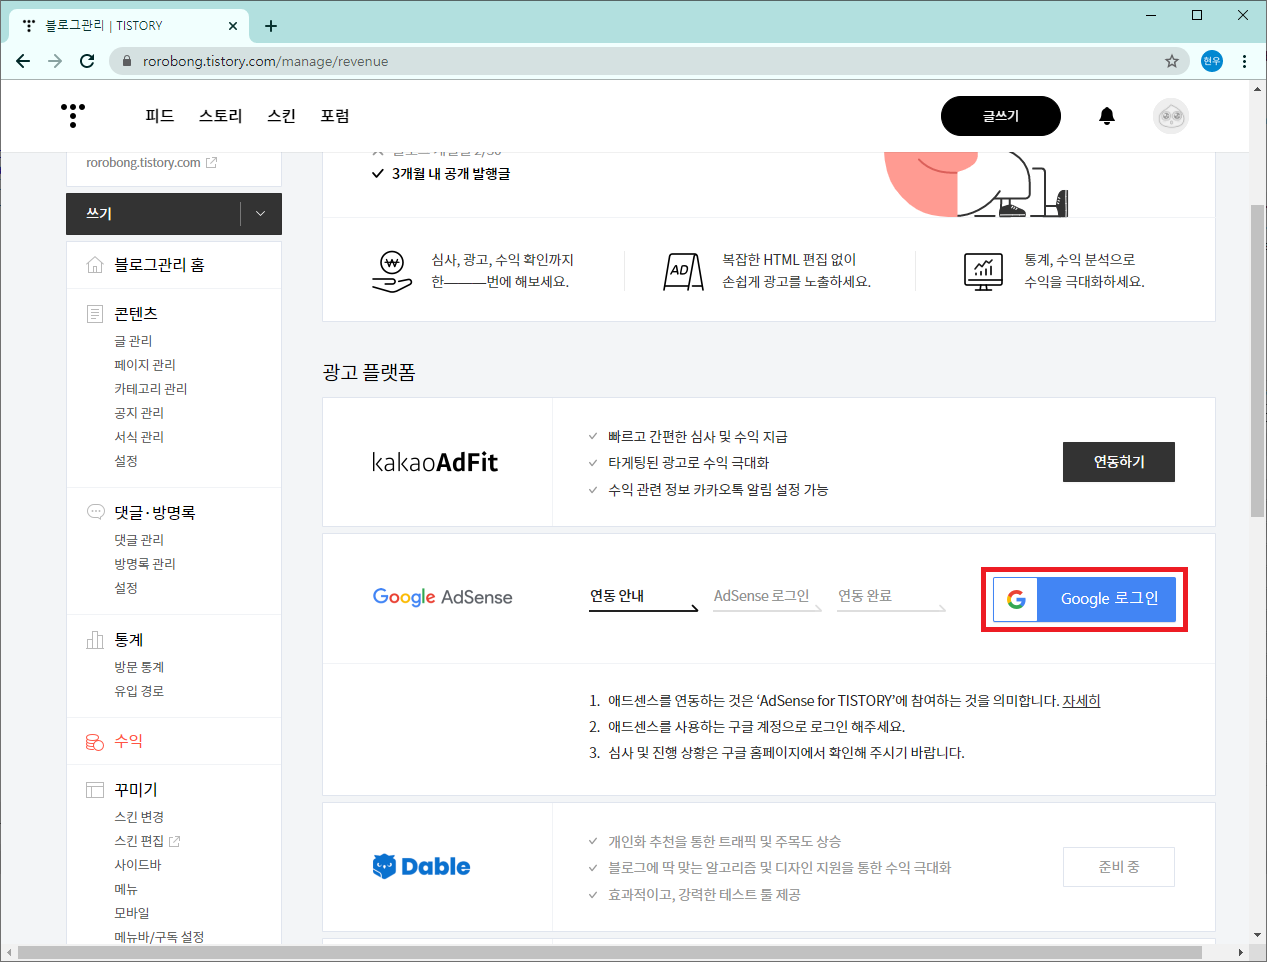Click the 글쓰기 button
The height and width of the screenshot is (962, 1267).
[x=1001, y=116]
